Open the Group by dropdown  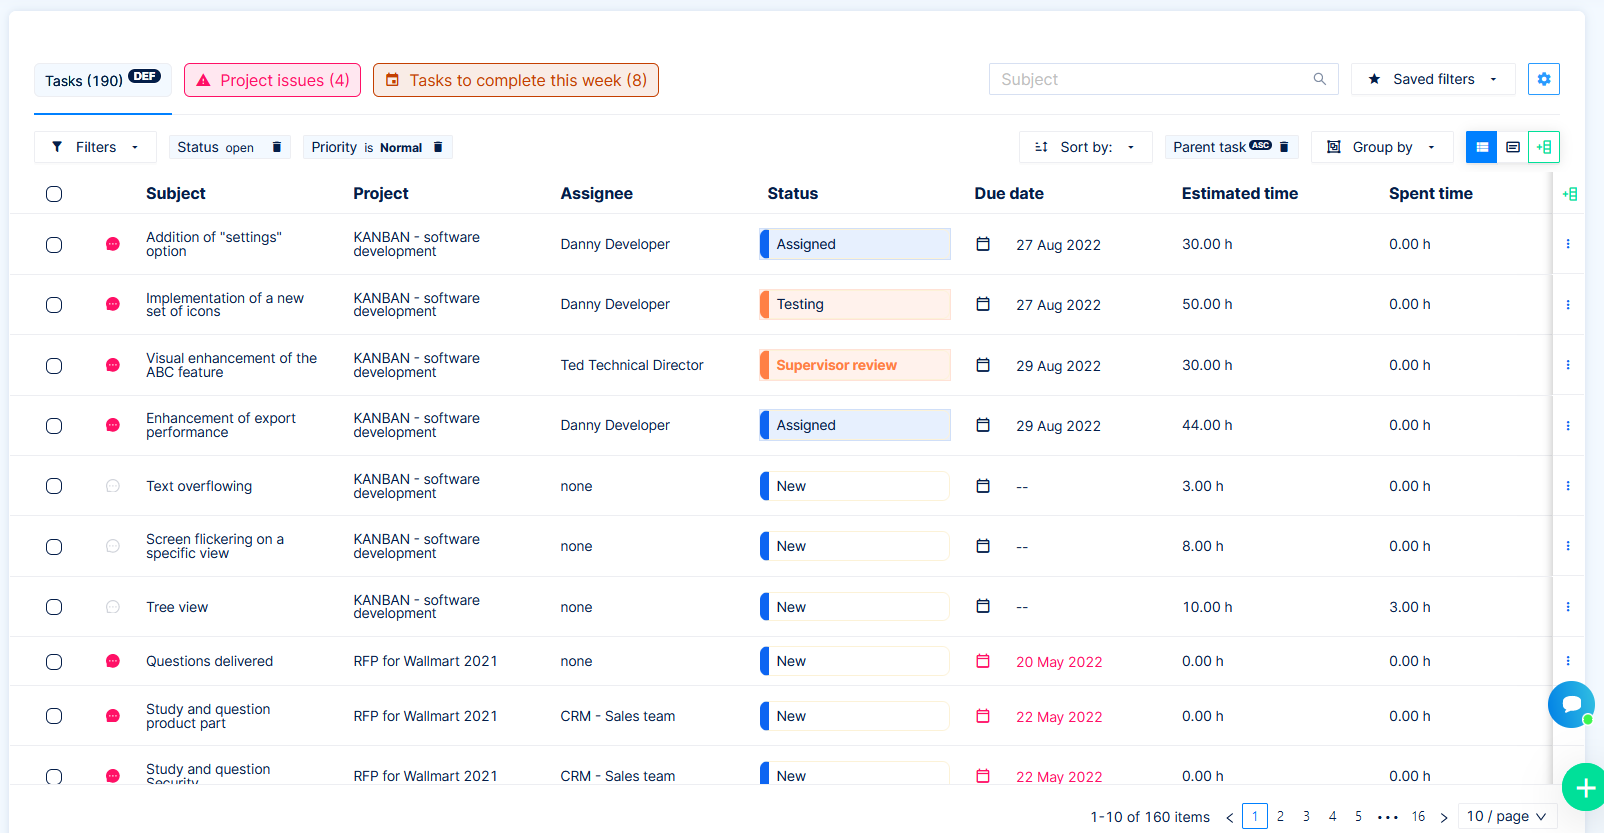(x=1381, y=147)
